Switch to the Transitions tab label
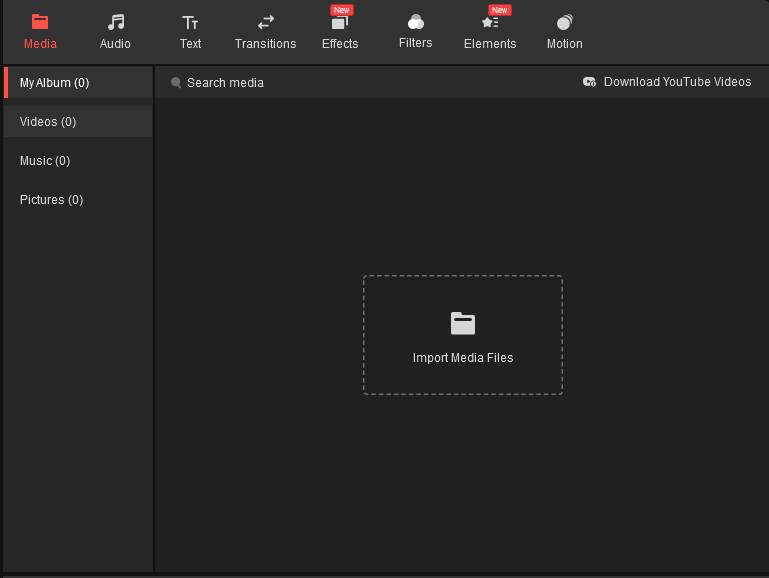769x578 pixels. tap(265, 44)
